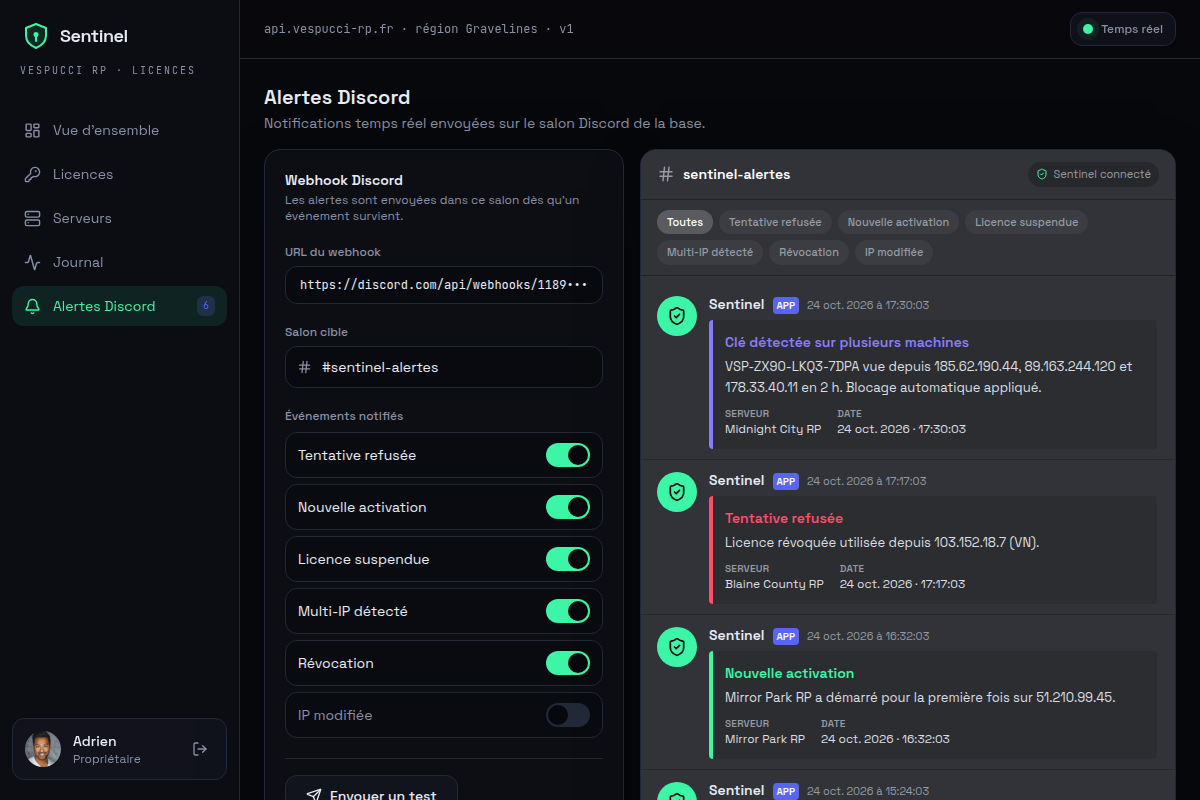Click the logout icon next to Adrien
The height and width of the screenshot is (800, 1200).
pos(200,749)
